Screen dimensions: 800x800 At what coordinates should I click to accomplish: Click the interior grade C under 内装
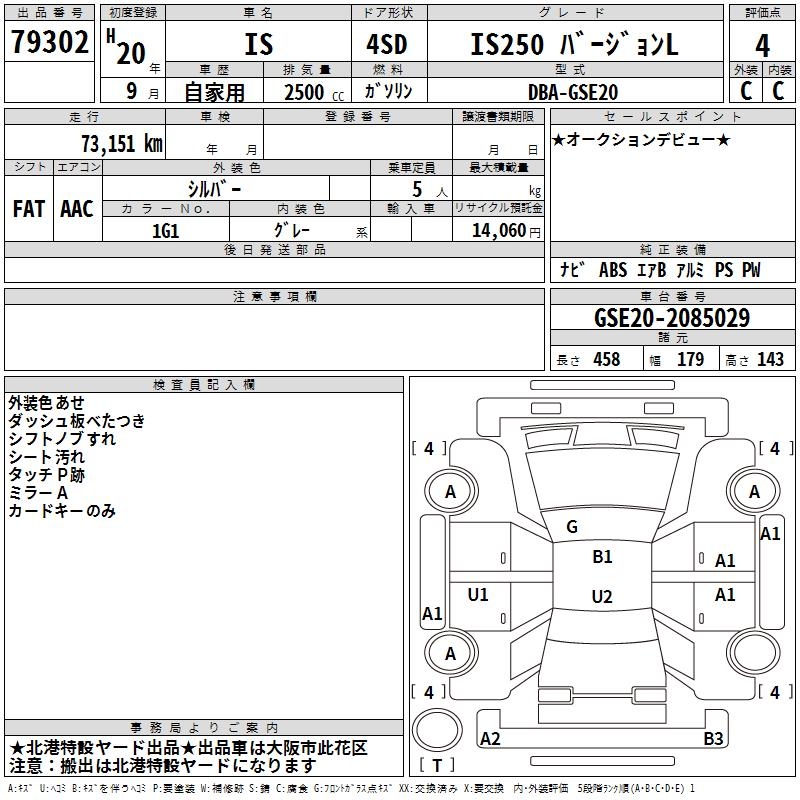pyautogui.click(x=778, y=91)
